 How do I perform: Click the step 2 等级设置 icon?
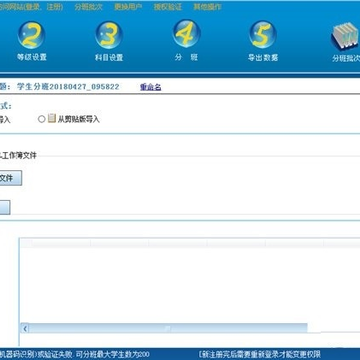31,35
